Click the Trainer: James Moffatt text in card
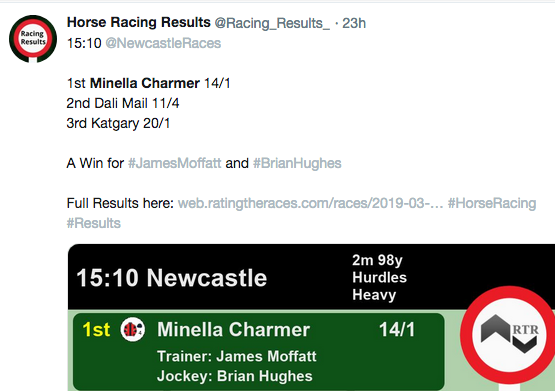Viewport: 555px width, 391px height. click(237, 356)
